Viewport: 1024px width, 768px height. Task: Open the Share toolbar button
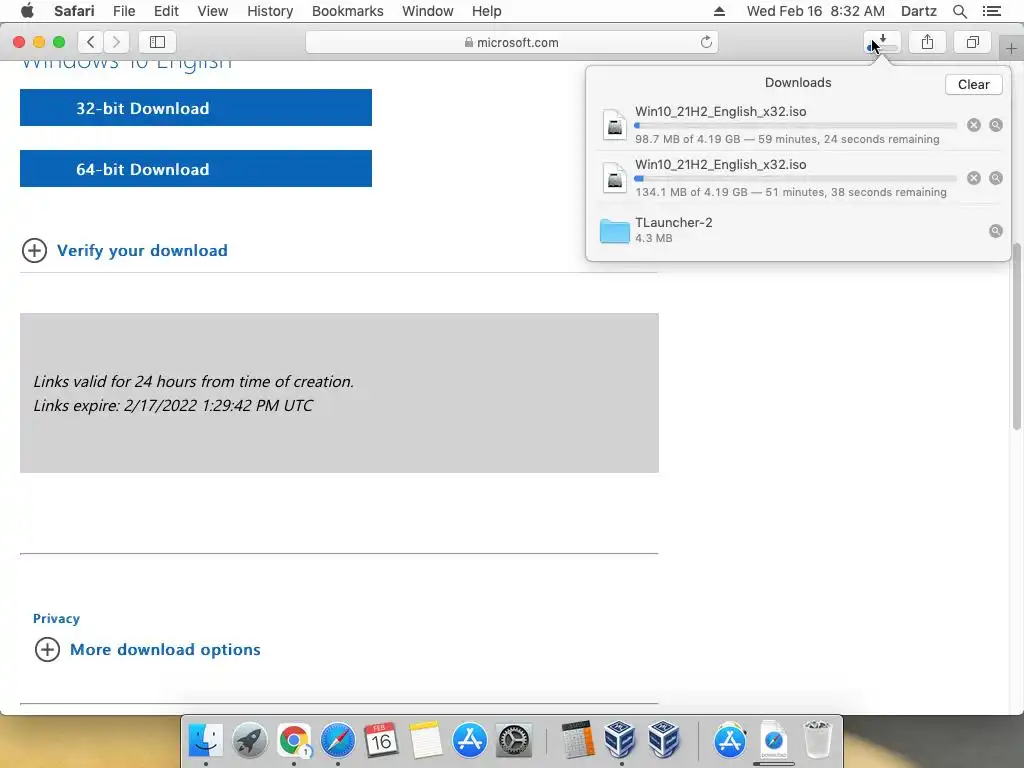(x=927, y=42)
